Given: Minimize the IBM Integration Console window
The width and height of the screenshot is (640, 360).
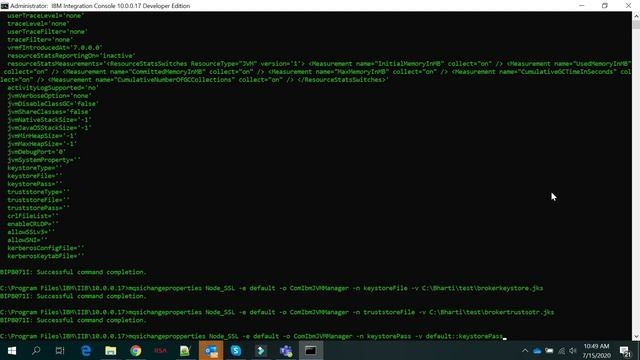Looking at the screenshot, I should click(x=582, y=6).
